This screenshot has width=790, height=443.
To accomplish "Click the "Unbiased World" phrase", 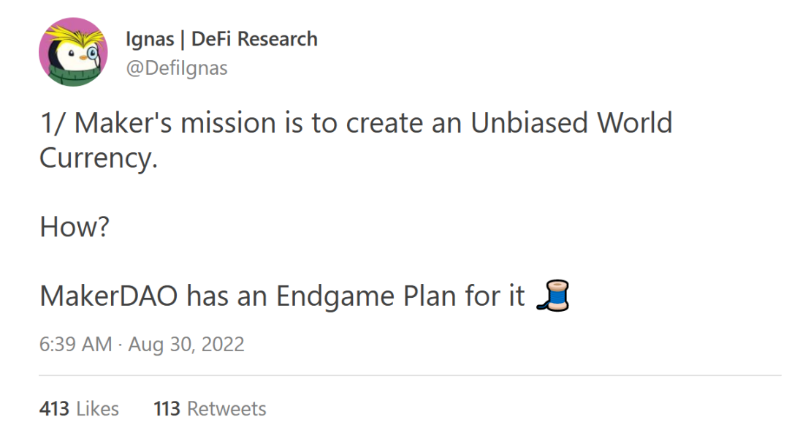I will [x=571, y=123].
